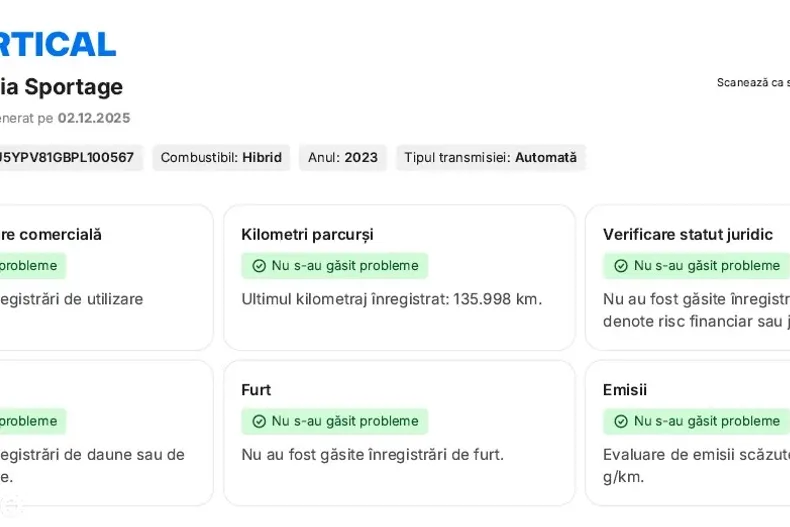This screenshot has height=527, width=790.
Task: Click the checkmark icon under Kilometri parcurși
Action: [259, 266]
